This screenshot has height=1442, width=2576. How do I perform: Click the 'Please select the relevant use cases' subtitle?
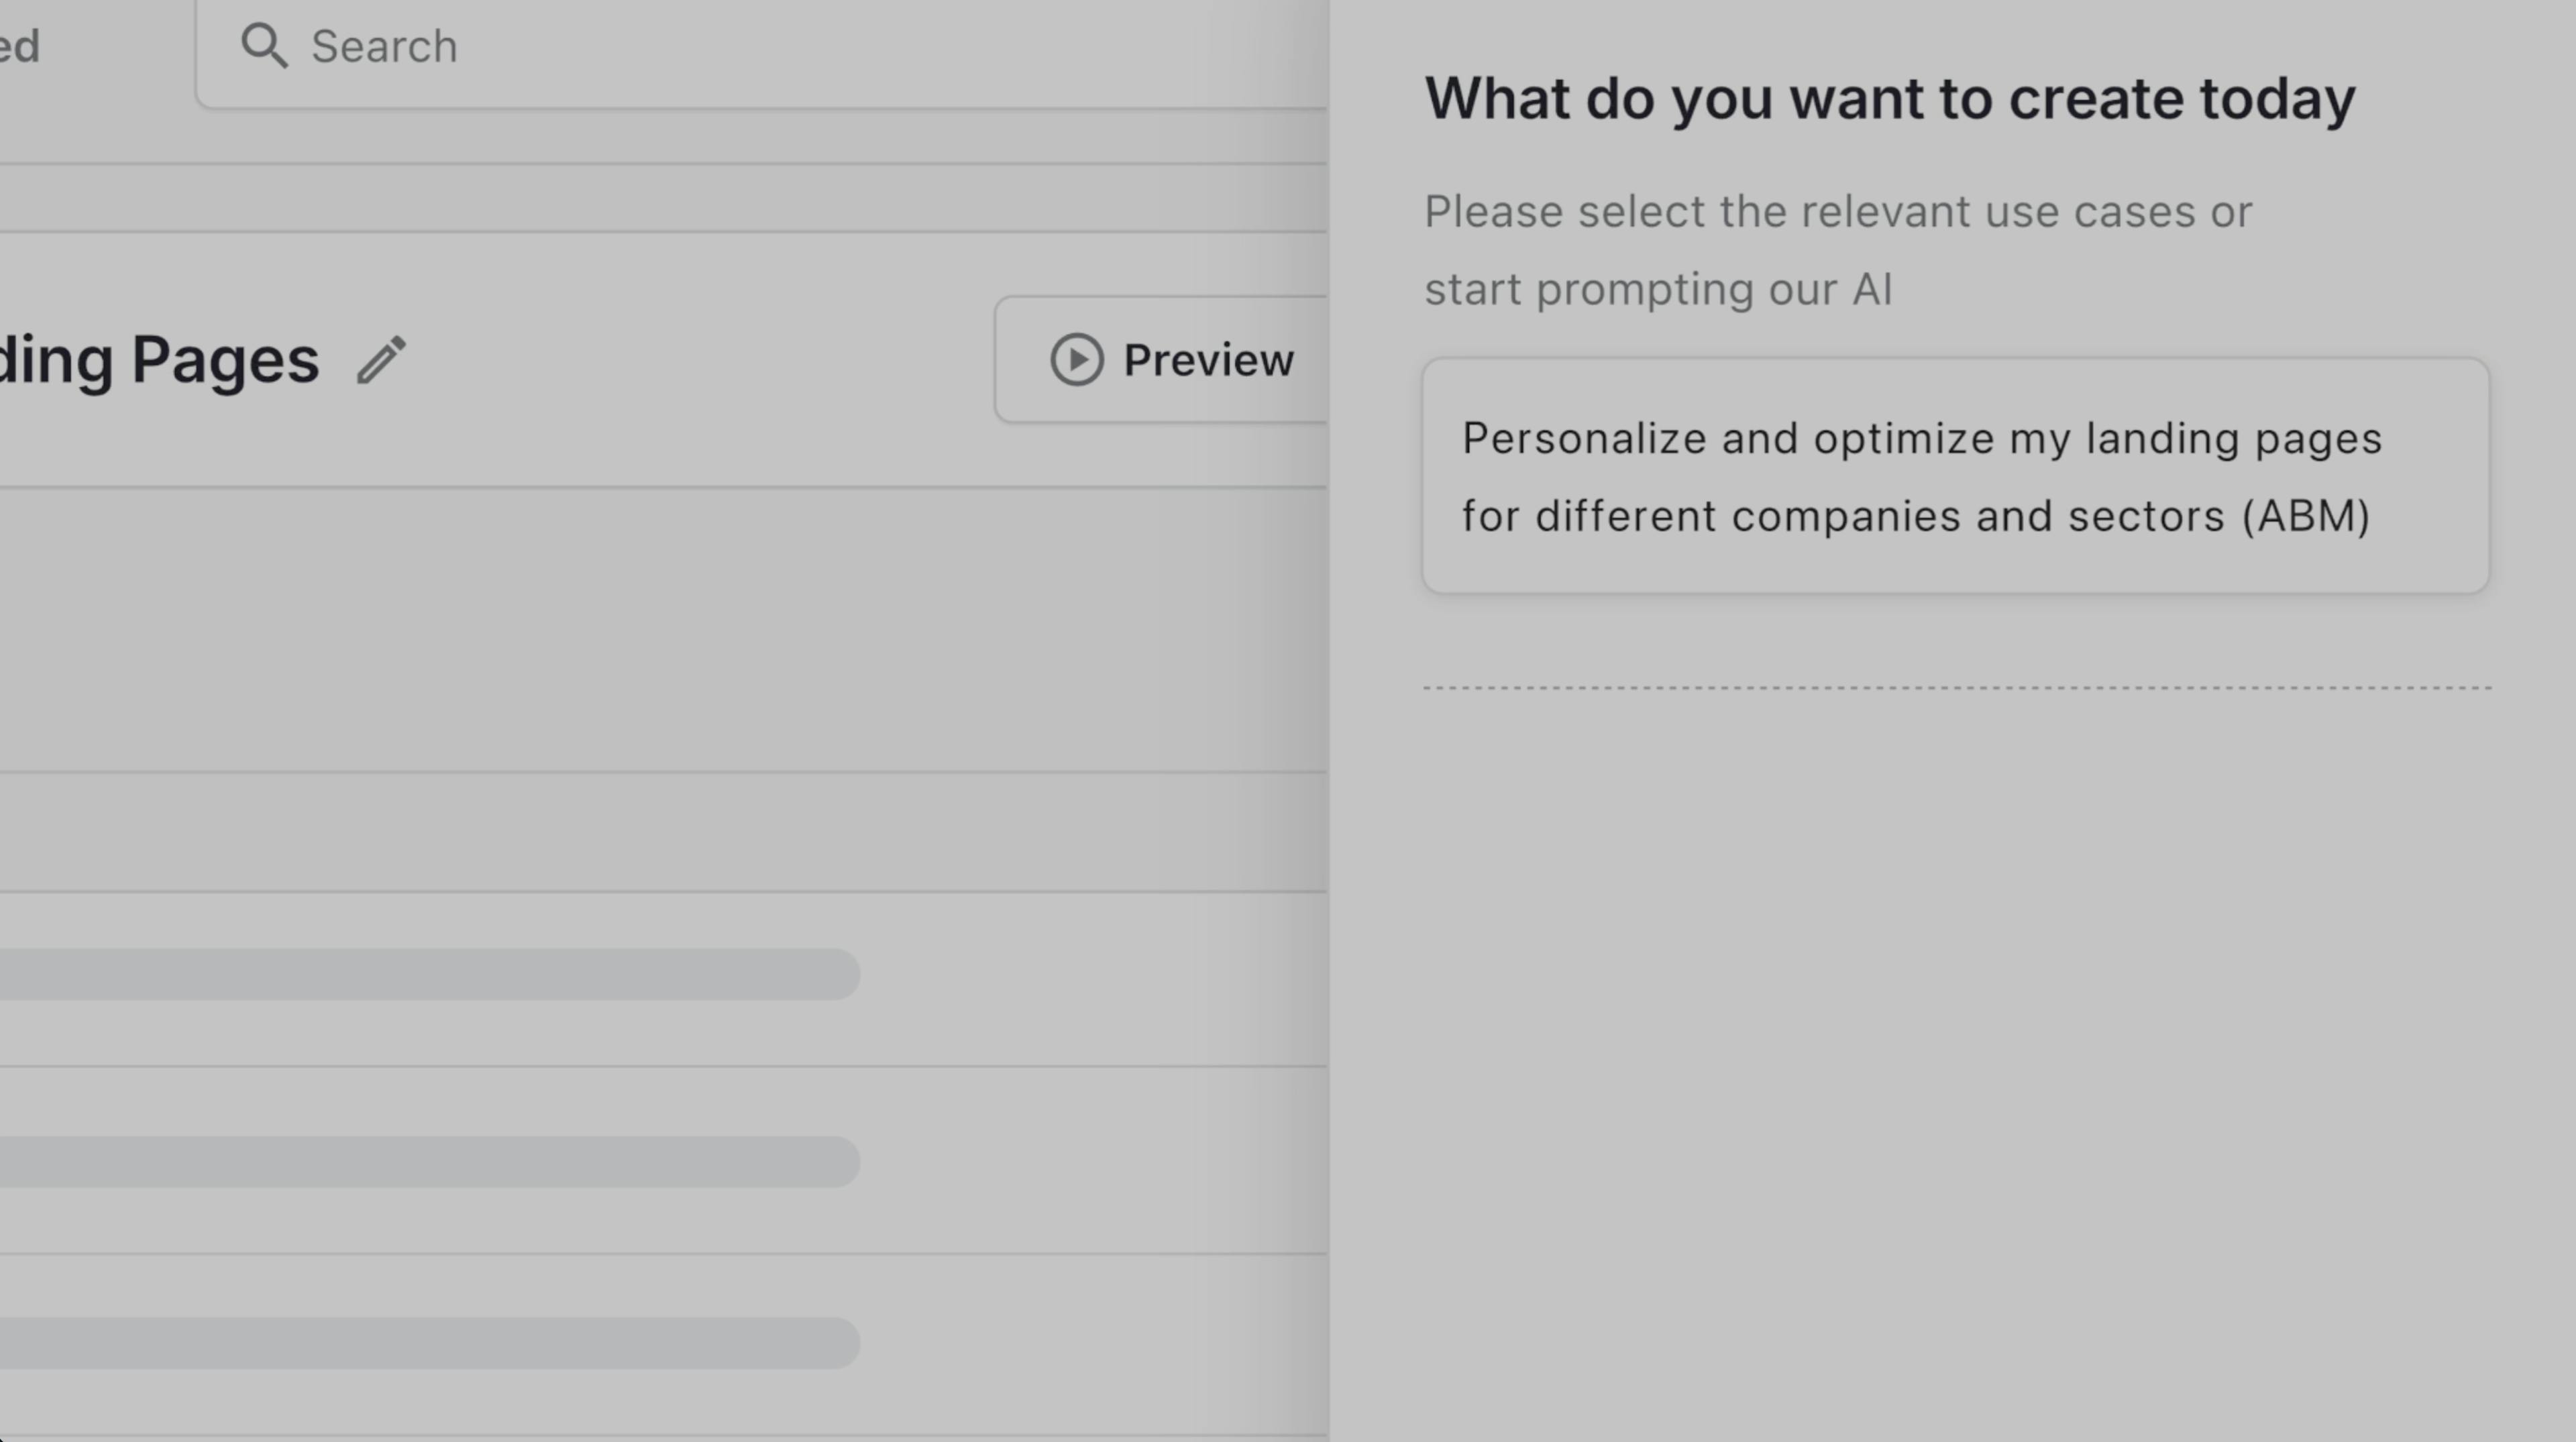click(x=1838, y=212)
